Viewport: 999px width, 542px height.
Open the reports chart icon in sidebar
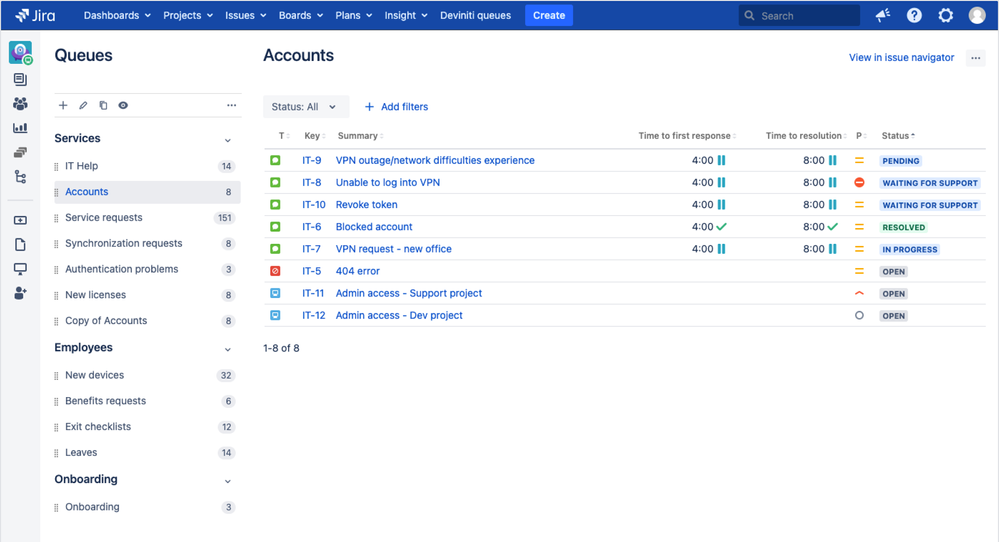[x=20, y=128]
